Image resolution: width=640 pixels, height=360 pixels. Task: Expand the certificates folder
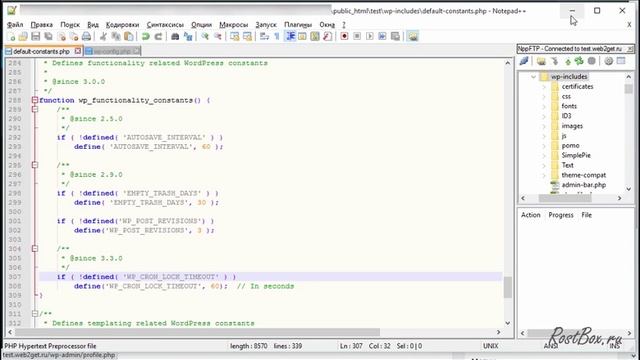[x=544, y=87]
